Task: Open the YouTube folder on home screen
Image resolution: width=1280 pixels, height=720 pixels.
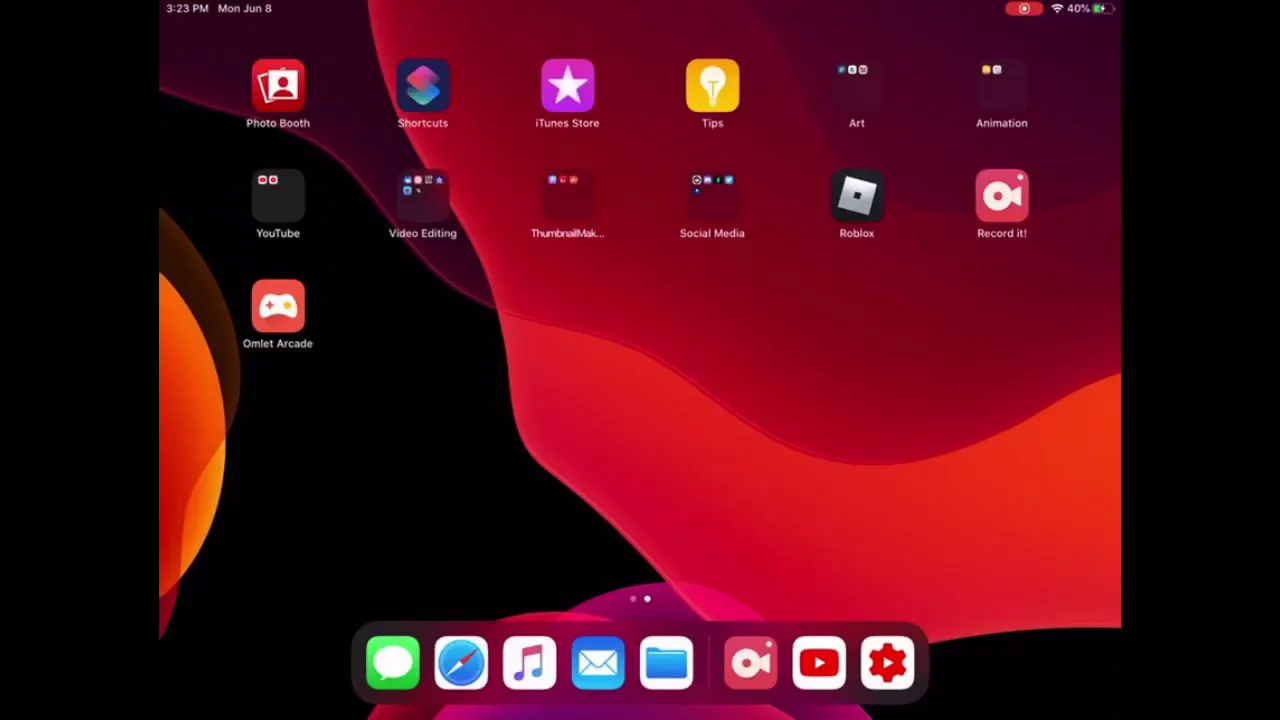Action: 278,196
